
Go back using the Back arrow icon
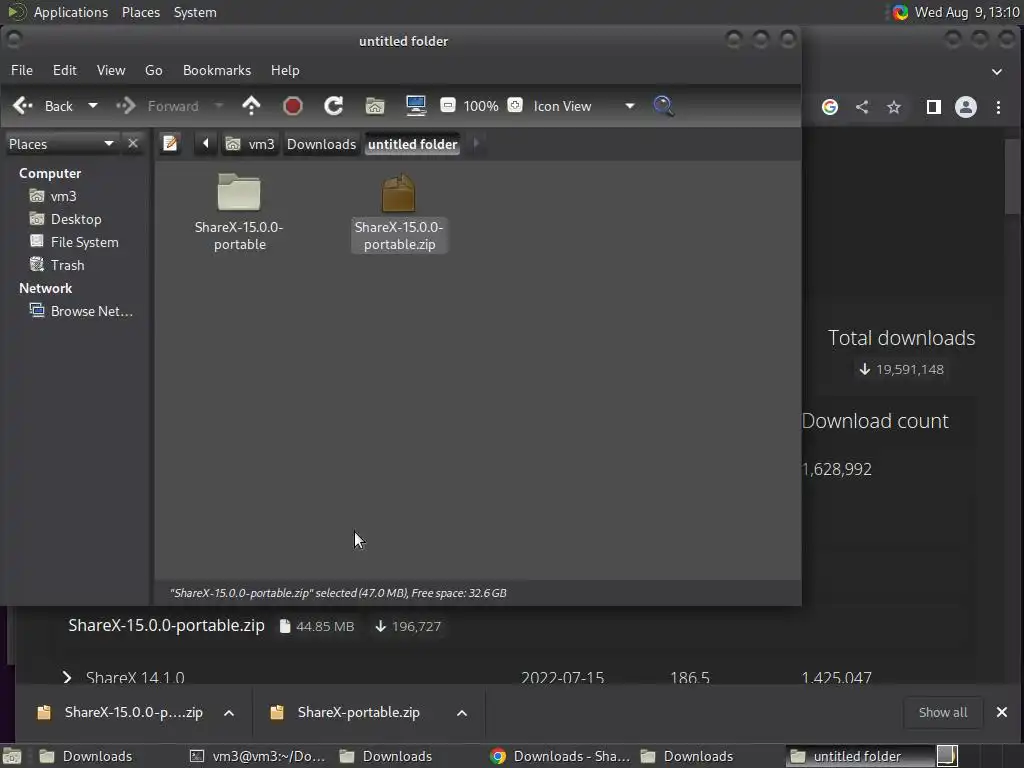pyautogui.click(x=24, y=106)
